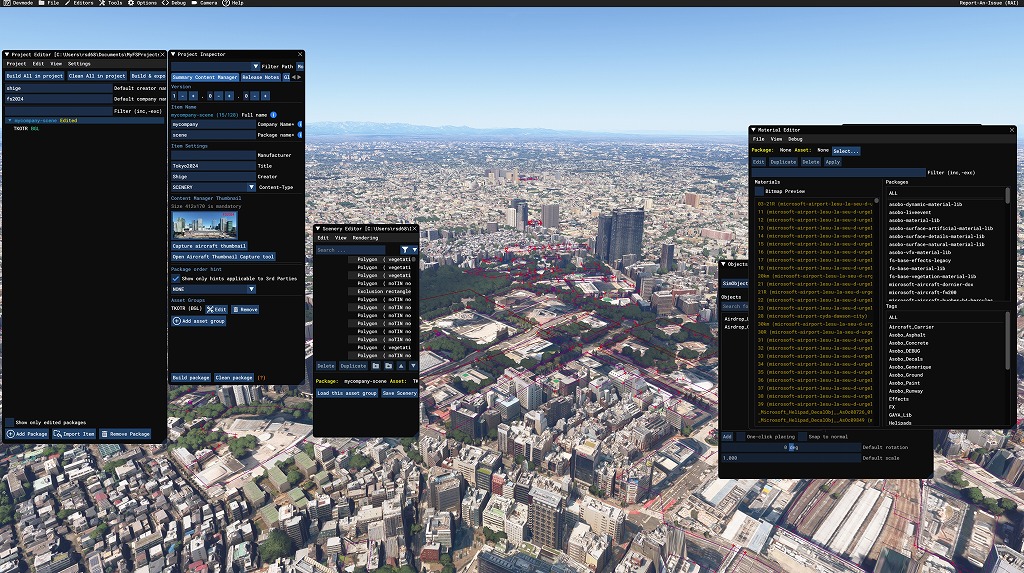
Task: Collapse the Material Editor window with its title triangle
Action: pyautogui.click(x=753, y=130)
